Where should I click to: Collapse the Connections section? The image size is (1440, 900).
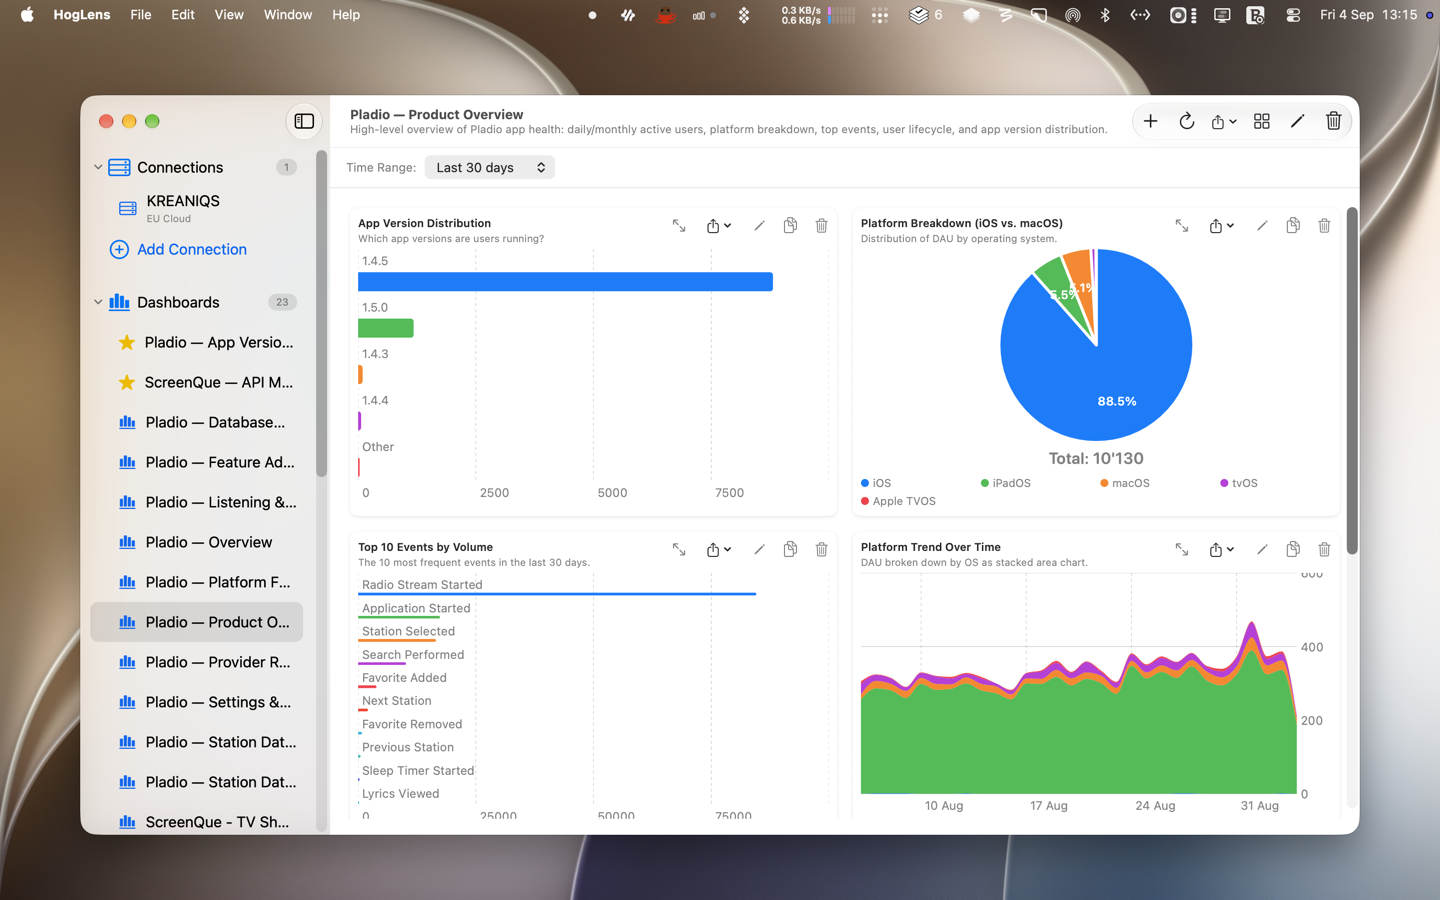point(98,167)
